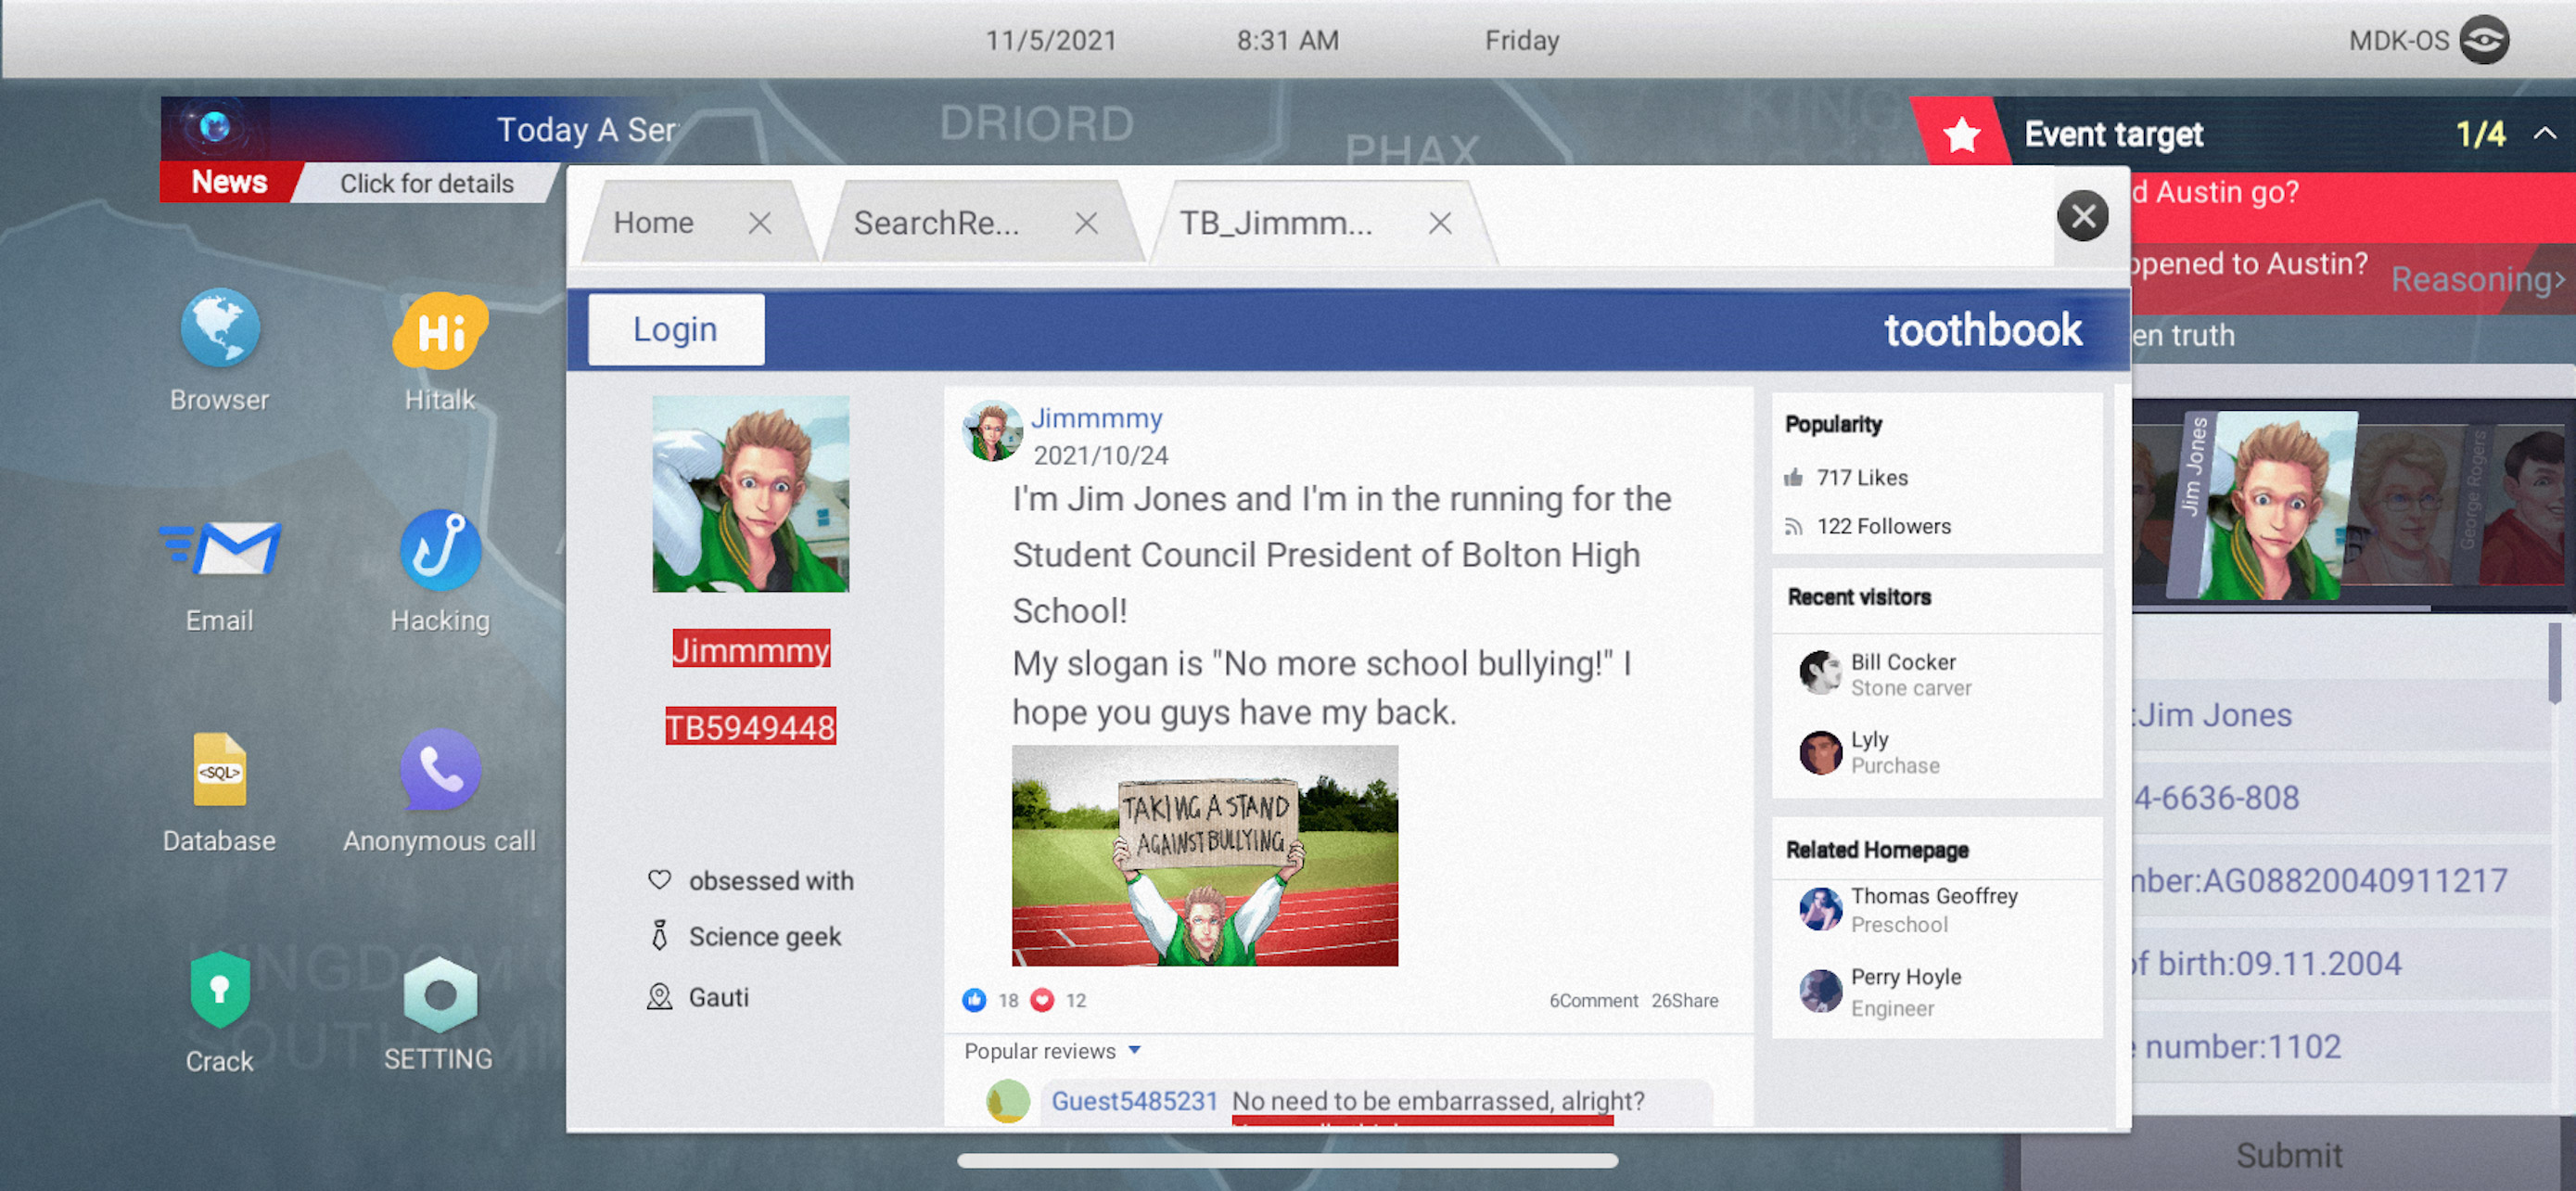Image resolution: width=2576 pixels, height=1191 pixels.
Task: Click the MDK-OS eye logo
Action: click(2485, 40)
